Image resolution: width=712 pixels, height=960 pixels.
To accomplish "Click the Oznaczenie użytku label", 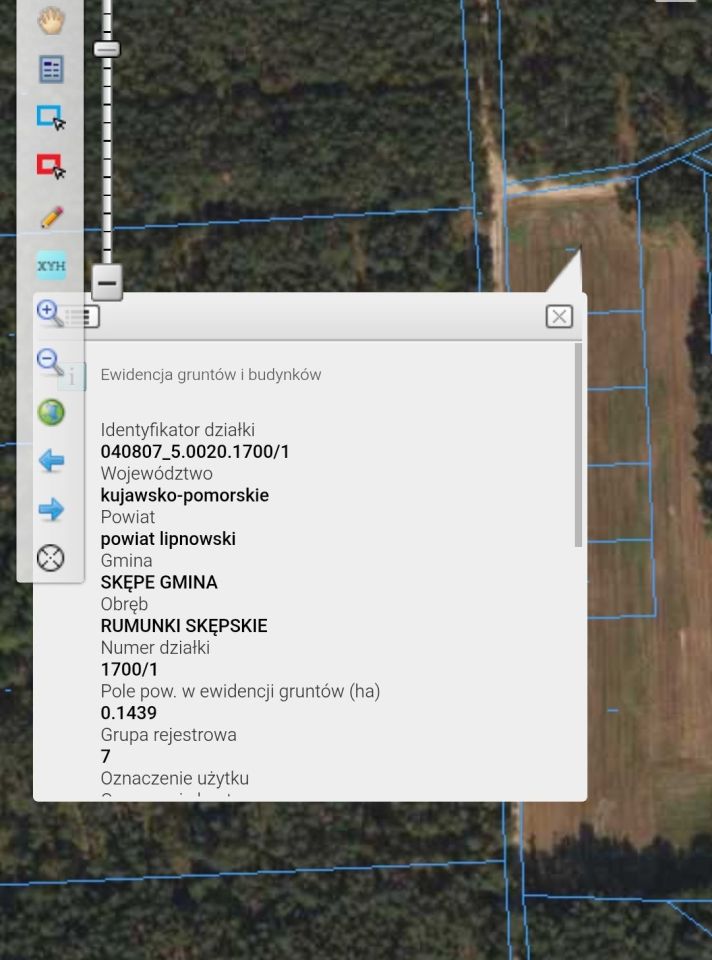I will point(174,778).
